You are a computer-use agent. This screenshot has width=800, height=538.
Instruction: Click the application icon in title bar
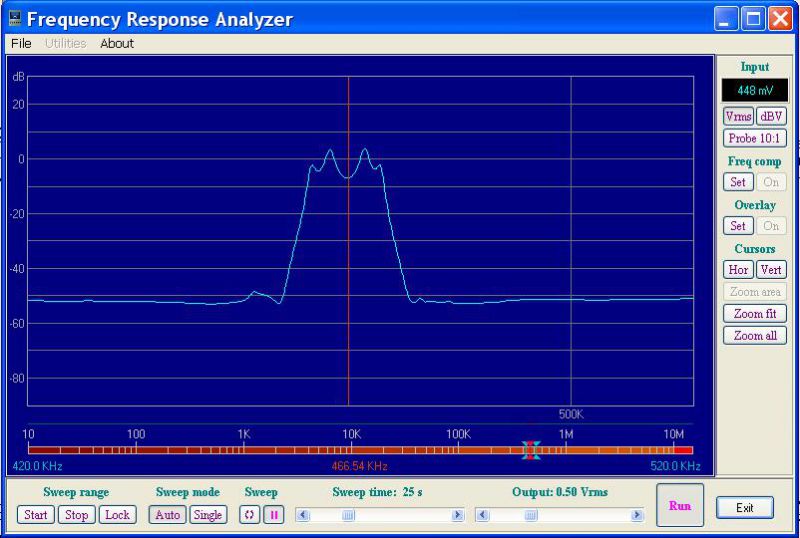(16, 19)
